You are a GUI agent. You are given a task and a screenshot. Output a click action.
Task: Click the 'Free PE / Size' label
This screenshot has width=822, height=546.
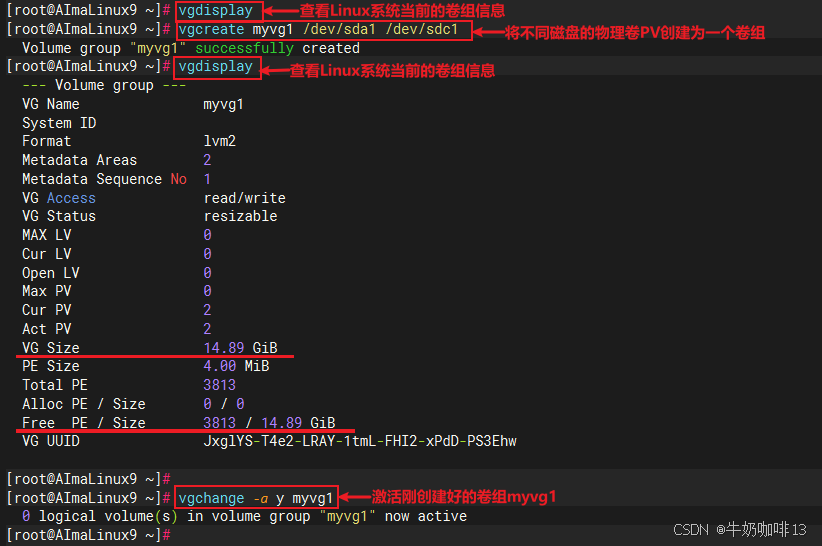point(84,423)
